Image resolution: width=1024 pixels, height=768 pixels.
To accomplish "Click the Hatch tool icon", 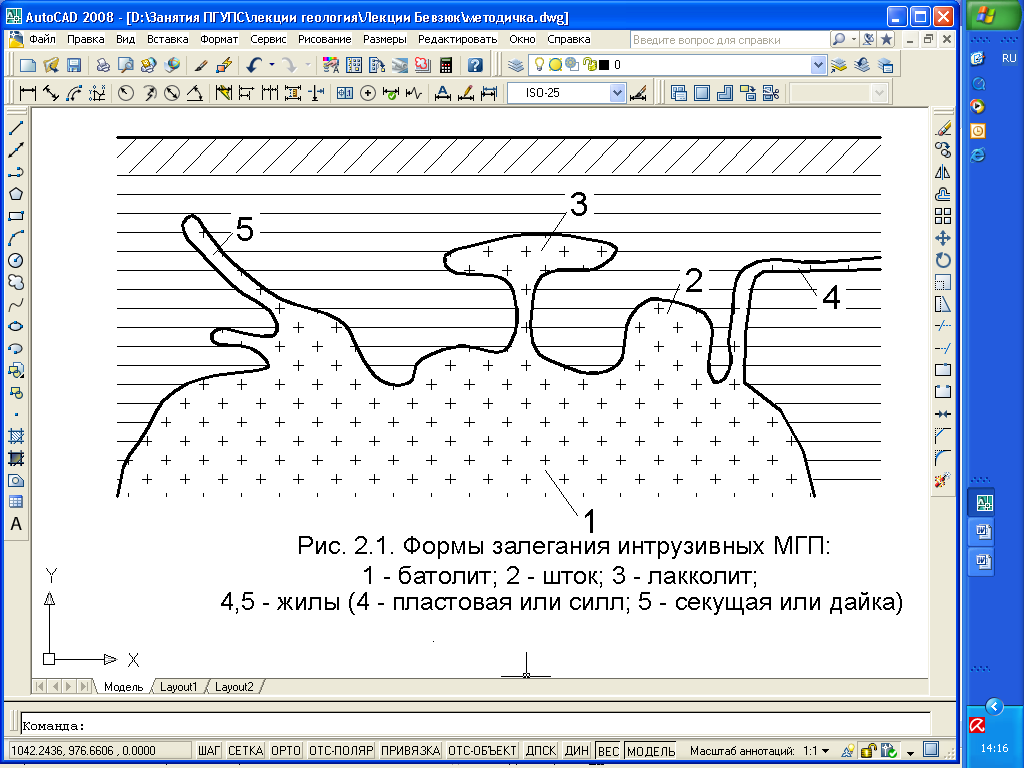I will click(x=16, y=436).
